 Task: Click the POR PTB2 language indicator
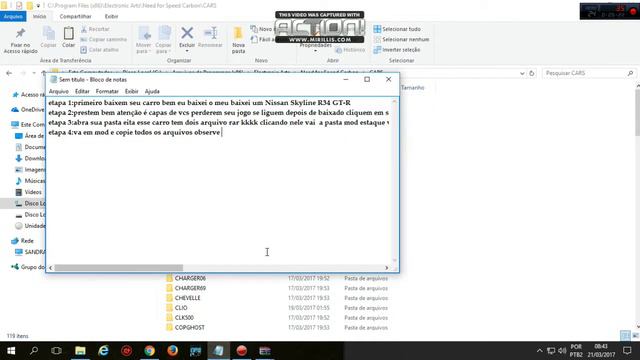pos(576,351)
